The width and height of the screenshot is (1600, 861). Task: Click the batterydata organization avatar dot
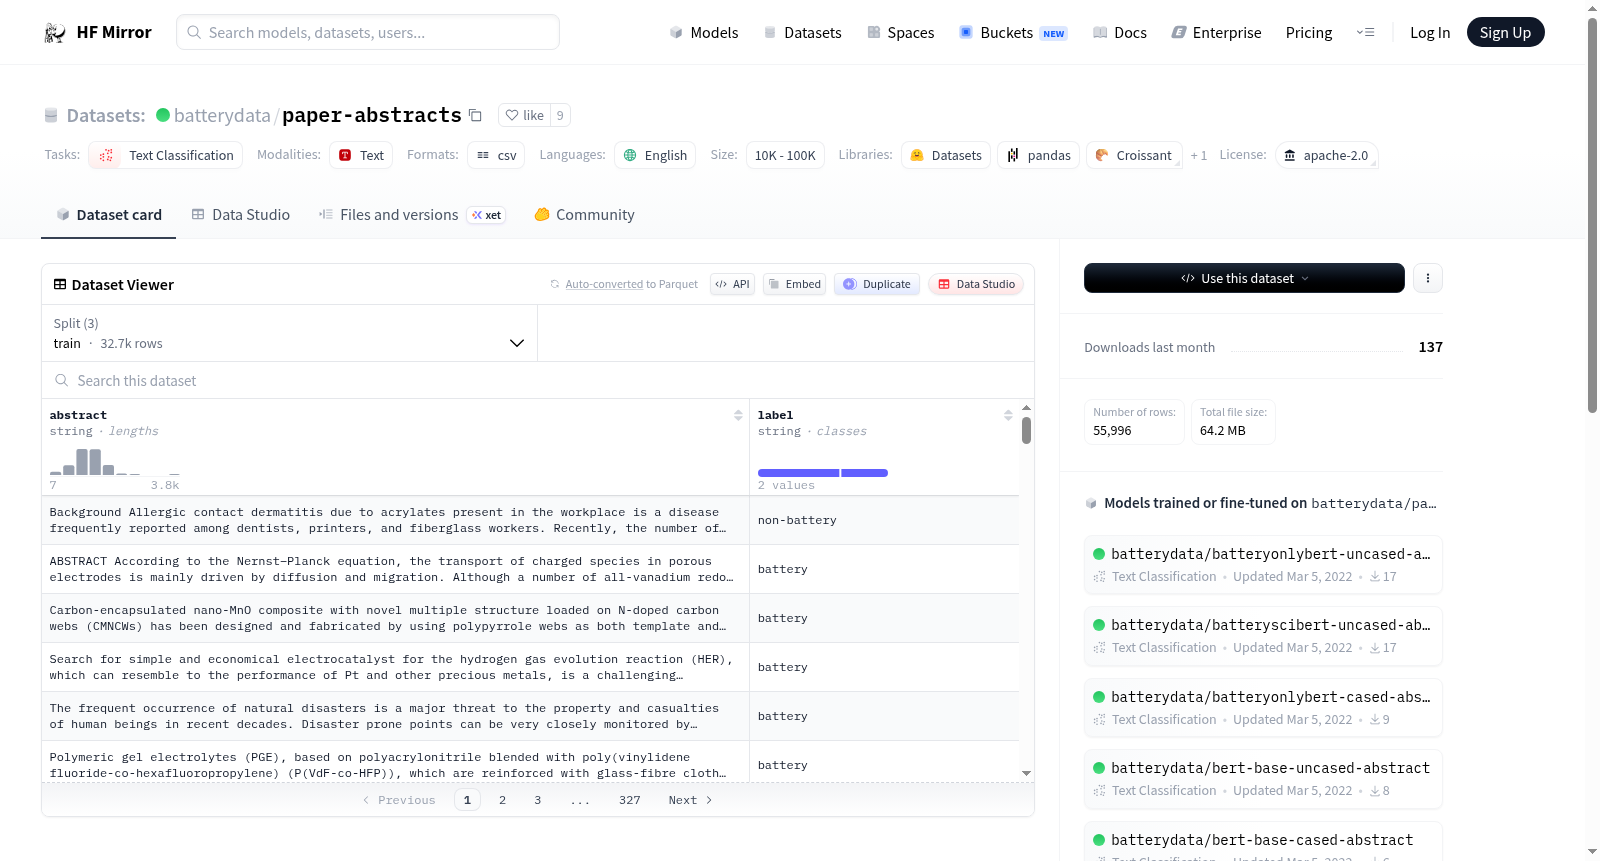tap(163, 115)
